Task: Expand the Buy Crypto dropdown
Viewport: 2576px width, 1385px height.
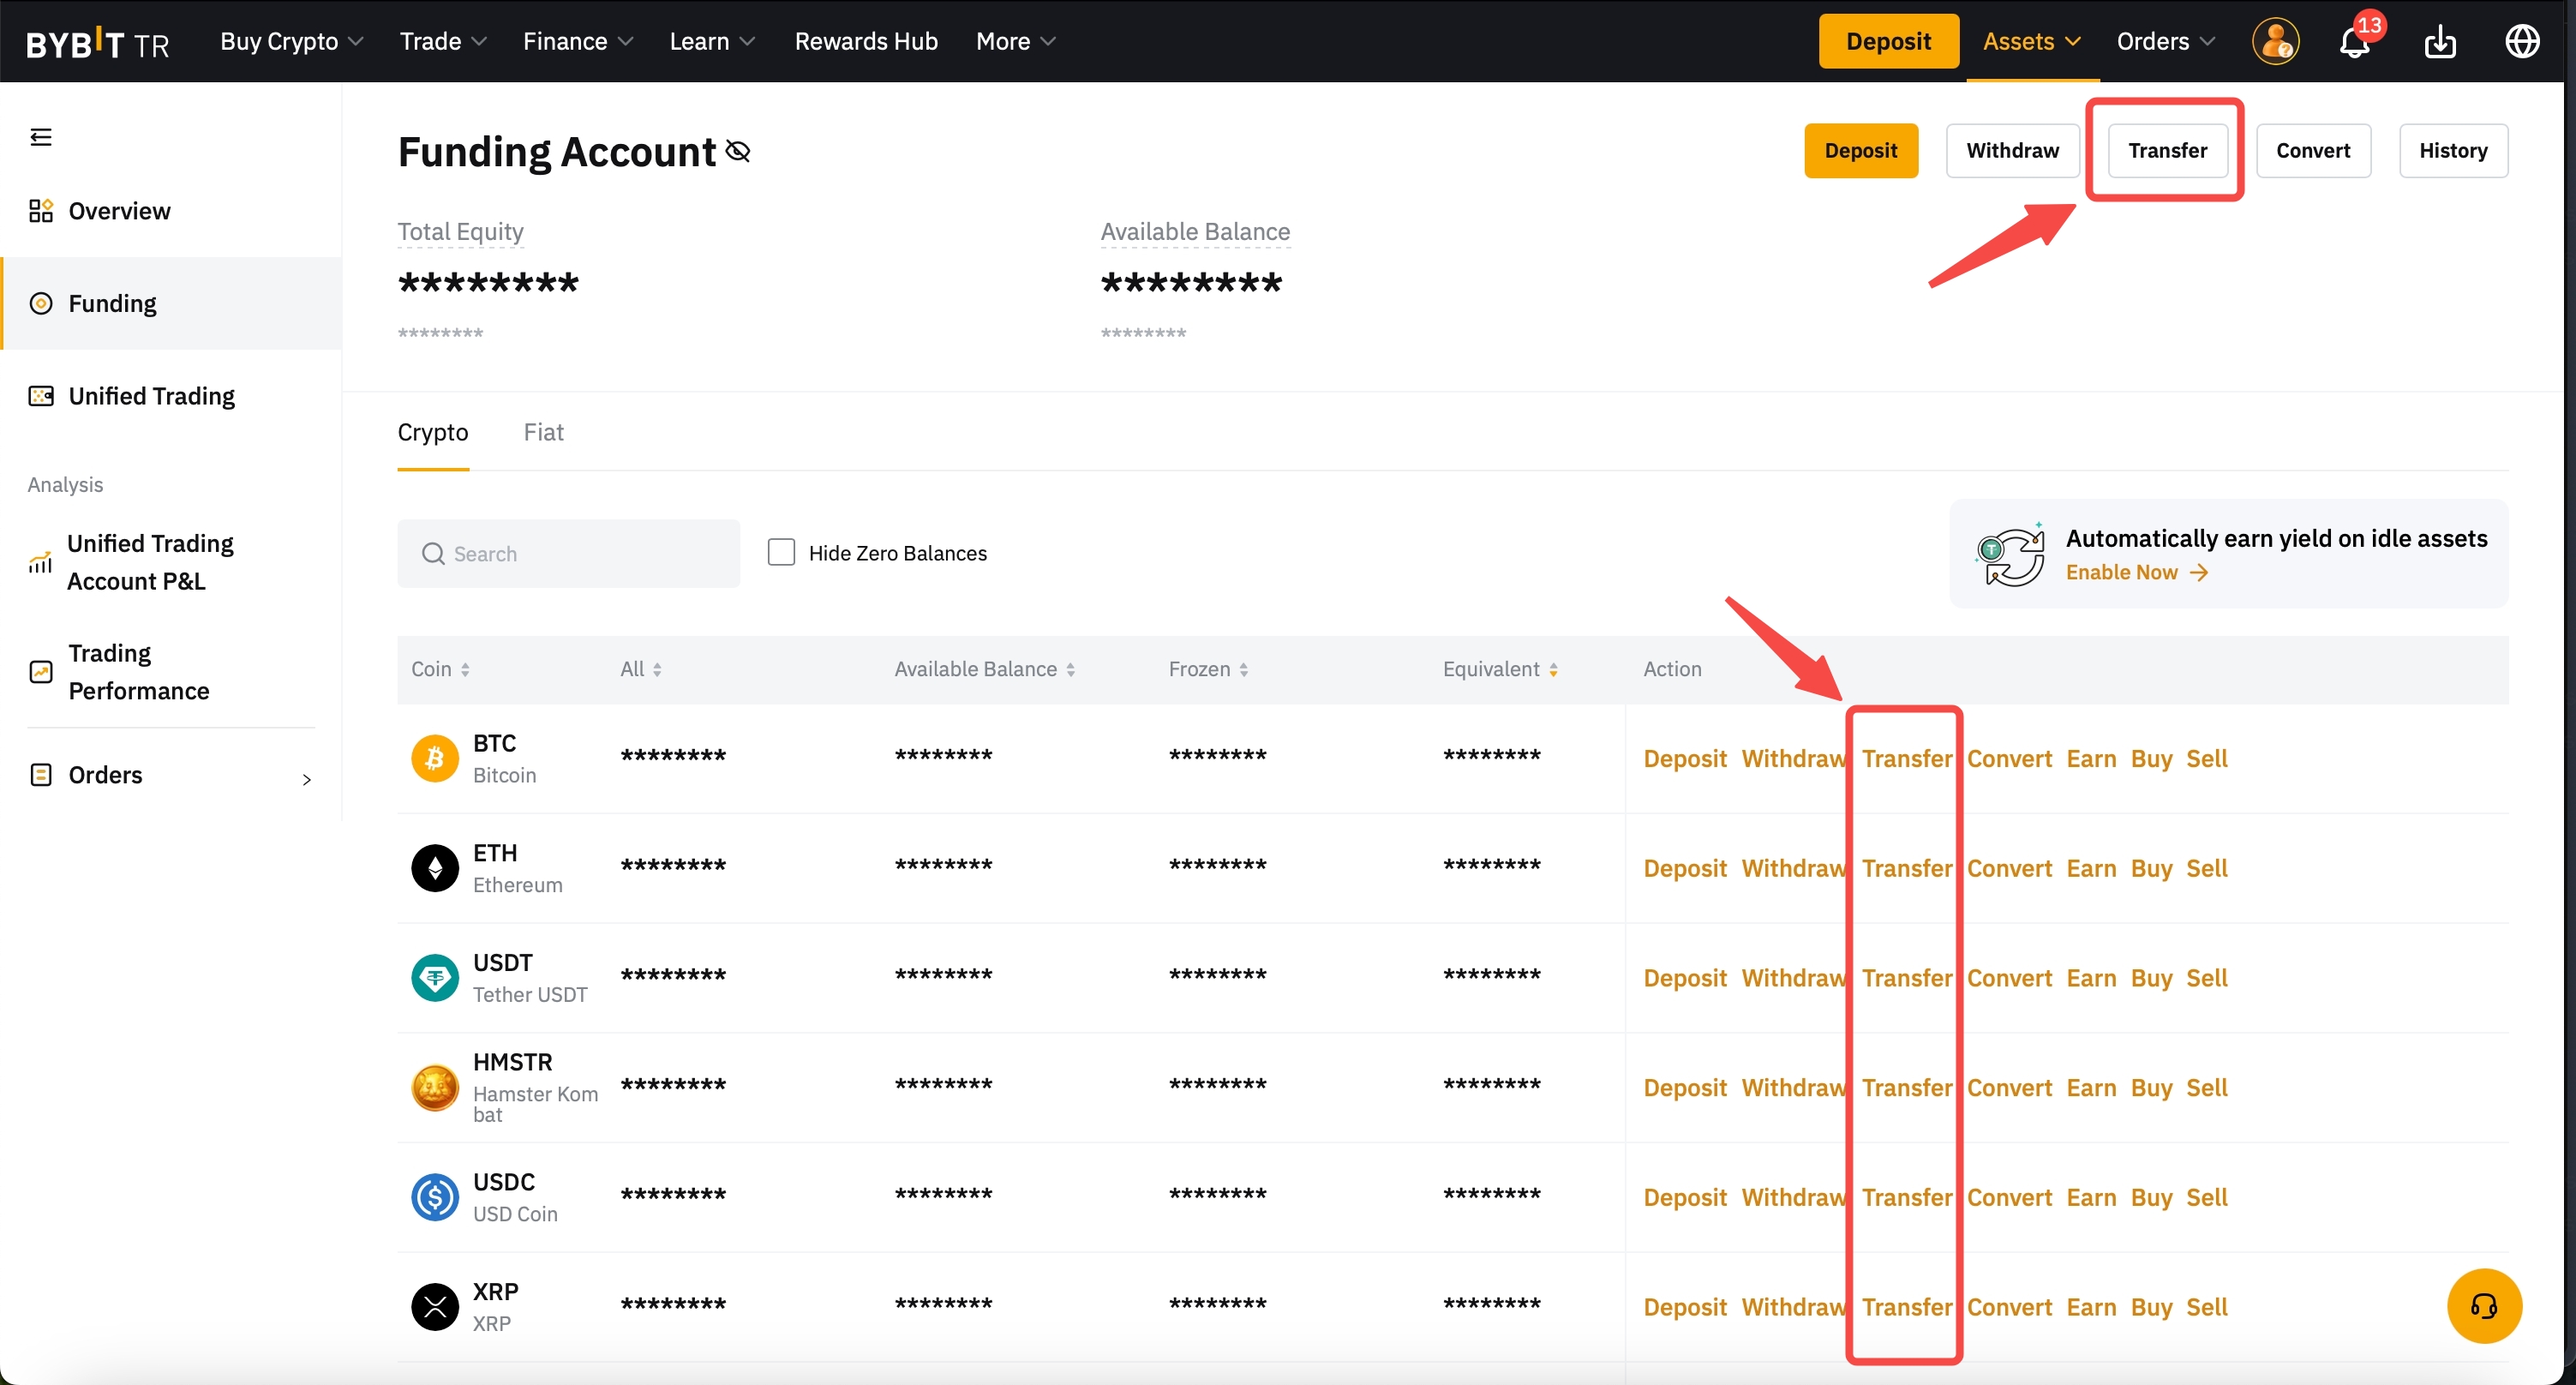Action: point(291,42)
